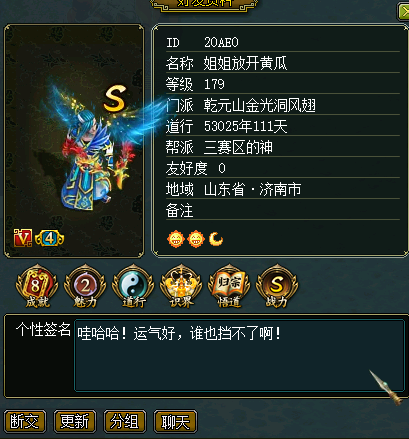Open the 识界 badge
This screenshot has height=439, width=409.
pos(181,286)
